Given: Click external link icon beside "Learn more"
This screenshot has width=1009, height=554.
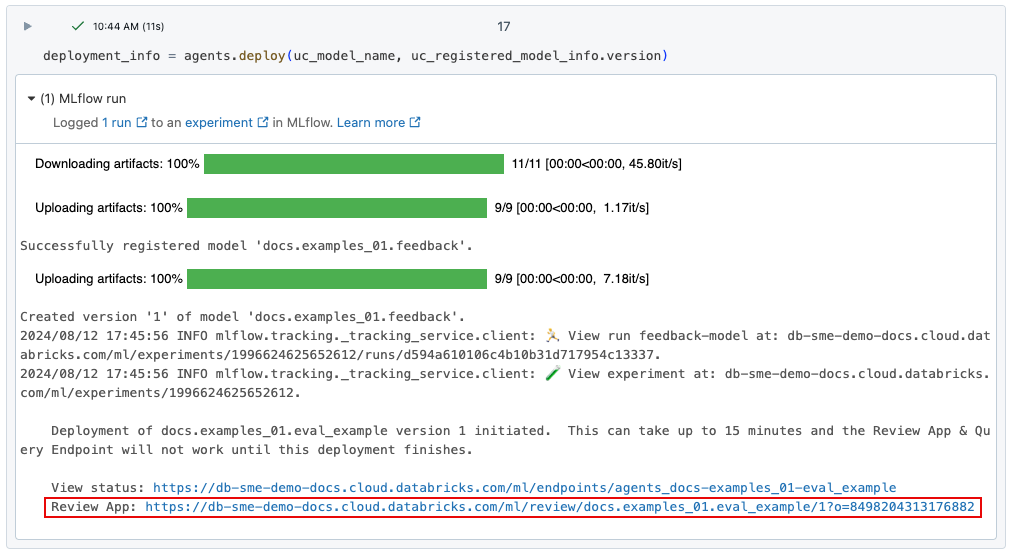Looking at the screenshot, I should pyautogui.click(x=415, y=123).
